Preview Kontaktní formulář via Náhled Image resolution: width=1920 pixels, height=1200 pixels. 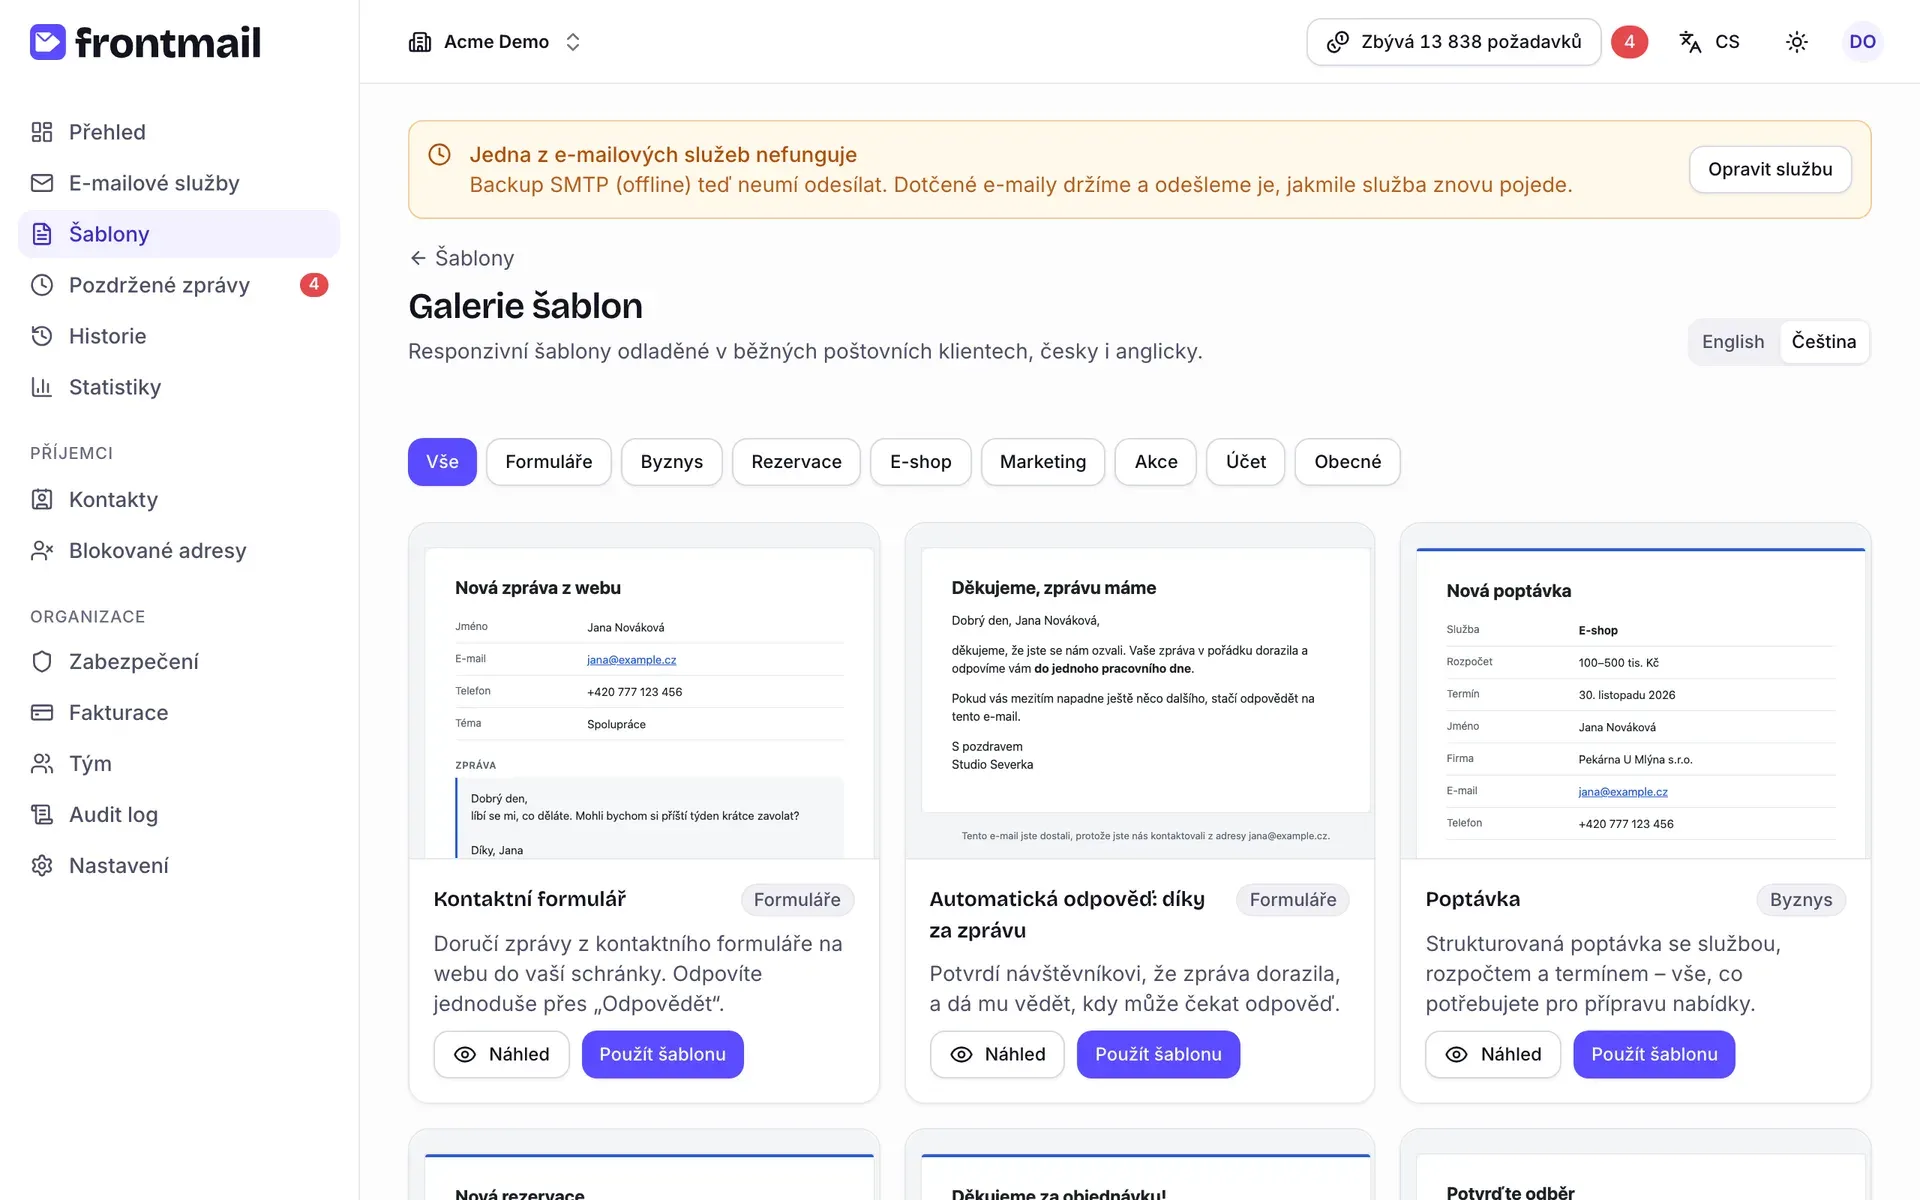[501, 1054]
